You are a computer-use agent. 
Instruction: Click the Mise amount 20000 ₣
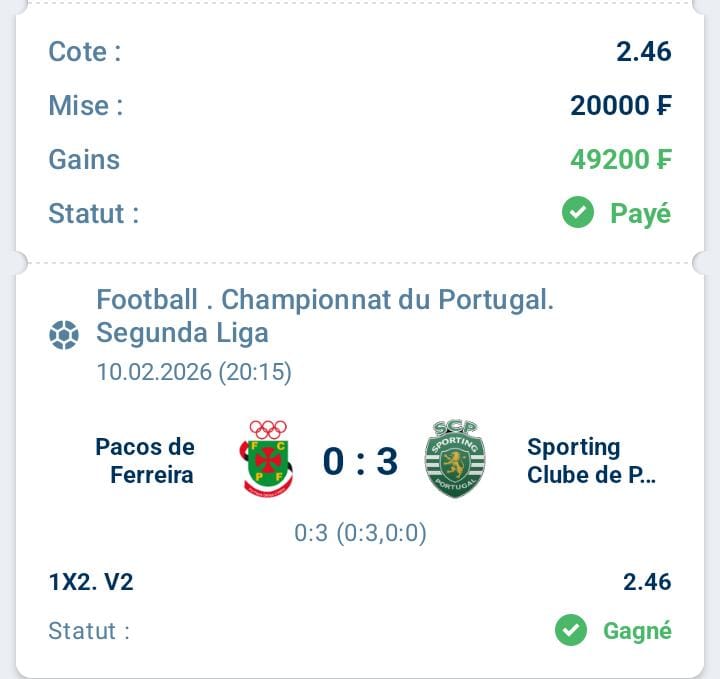click(620, 105)
